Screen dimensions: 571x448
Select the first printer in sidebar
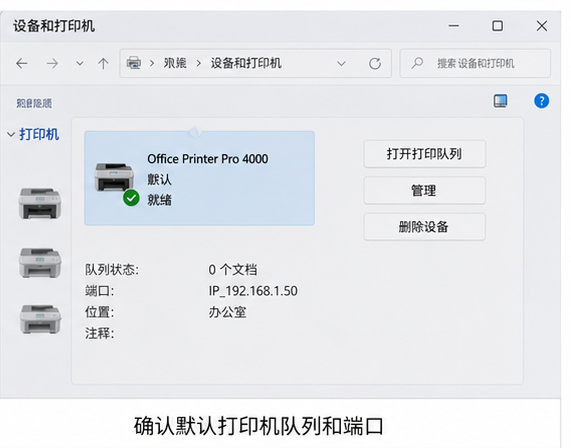(x=40, y=203)
